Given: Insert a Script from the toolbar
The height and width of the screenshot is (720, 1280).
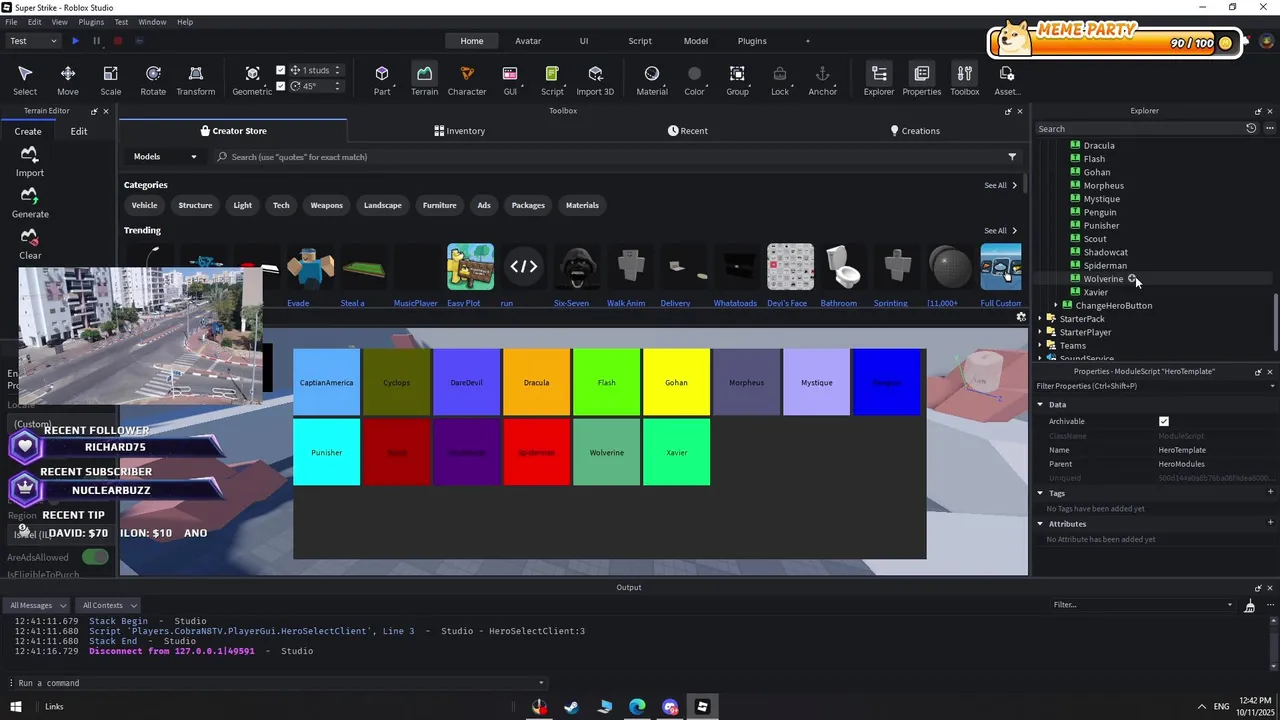Looking at the screenshot, I should (x=552, y=80).
